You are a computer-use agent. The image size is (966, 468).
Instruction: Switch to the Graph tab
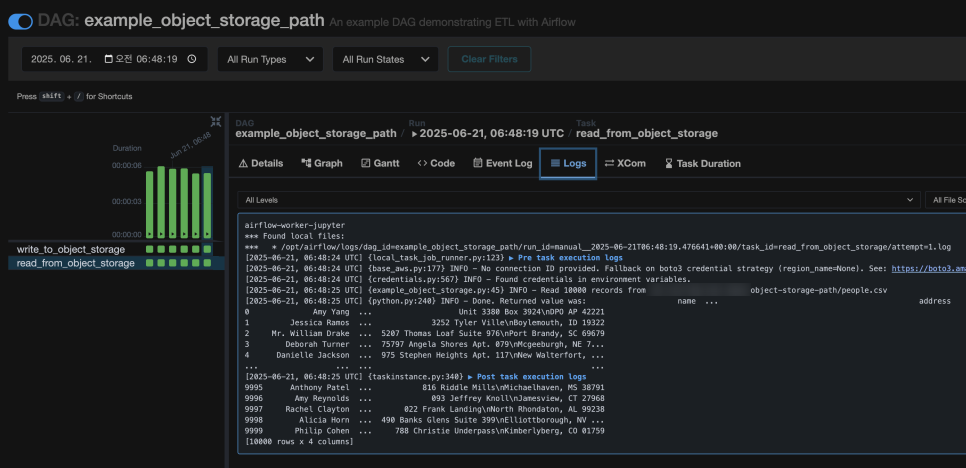(x=322, y=163)
